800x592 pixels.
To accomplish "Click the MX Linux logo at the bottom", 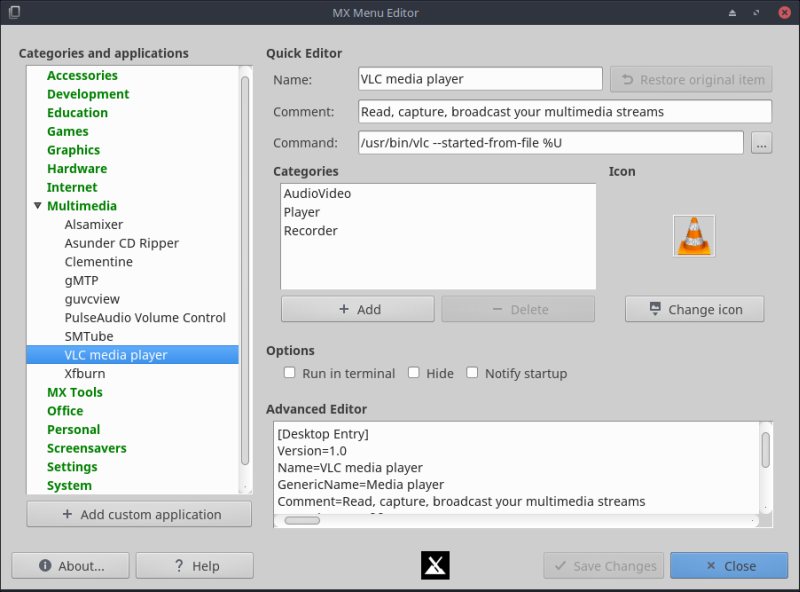I will point(434,565).
